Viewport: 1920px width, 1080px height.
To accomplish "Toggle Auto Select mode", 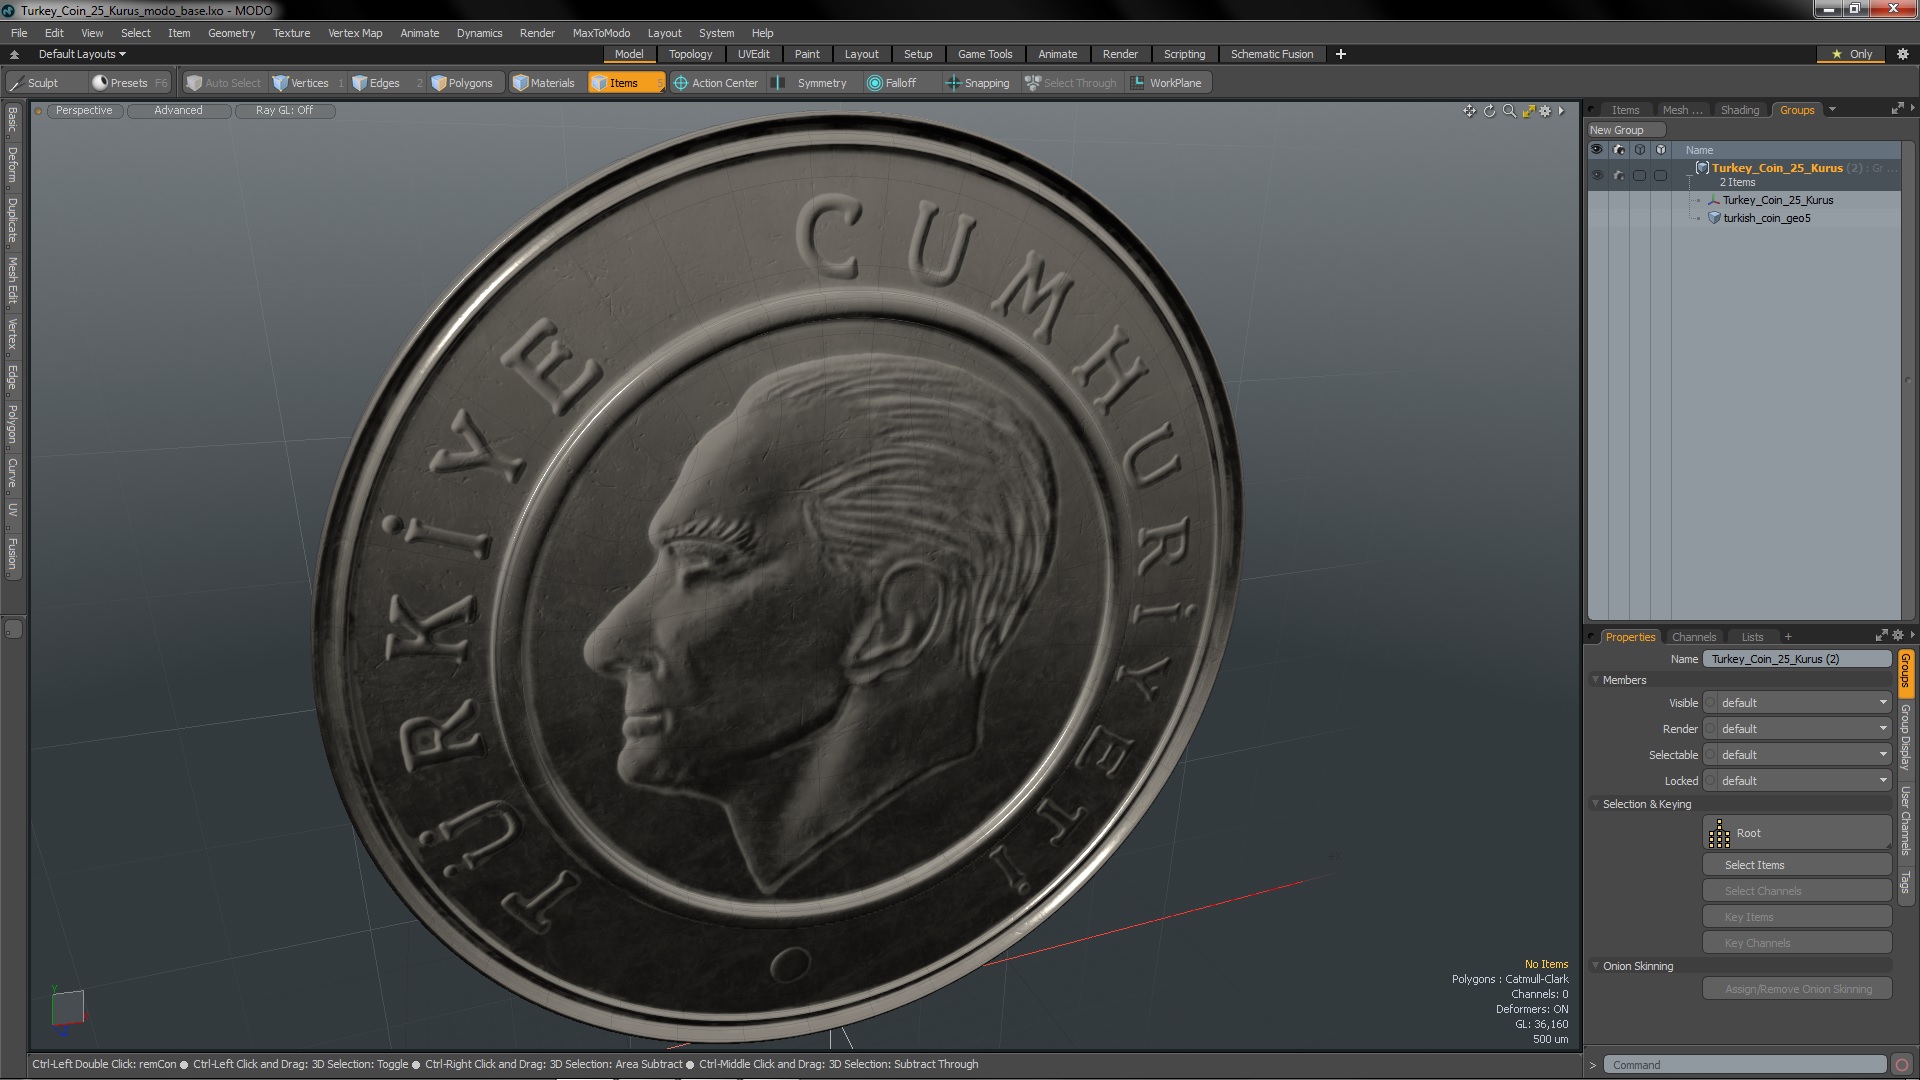I will pos(223,83).
